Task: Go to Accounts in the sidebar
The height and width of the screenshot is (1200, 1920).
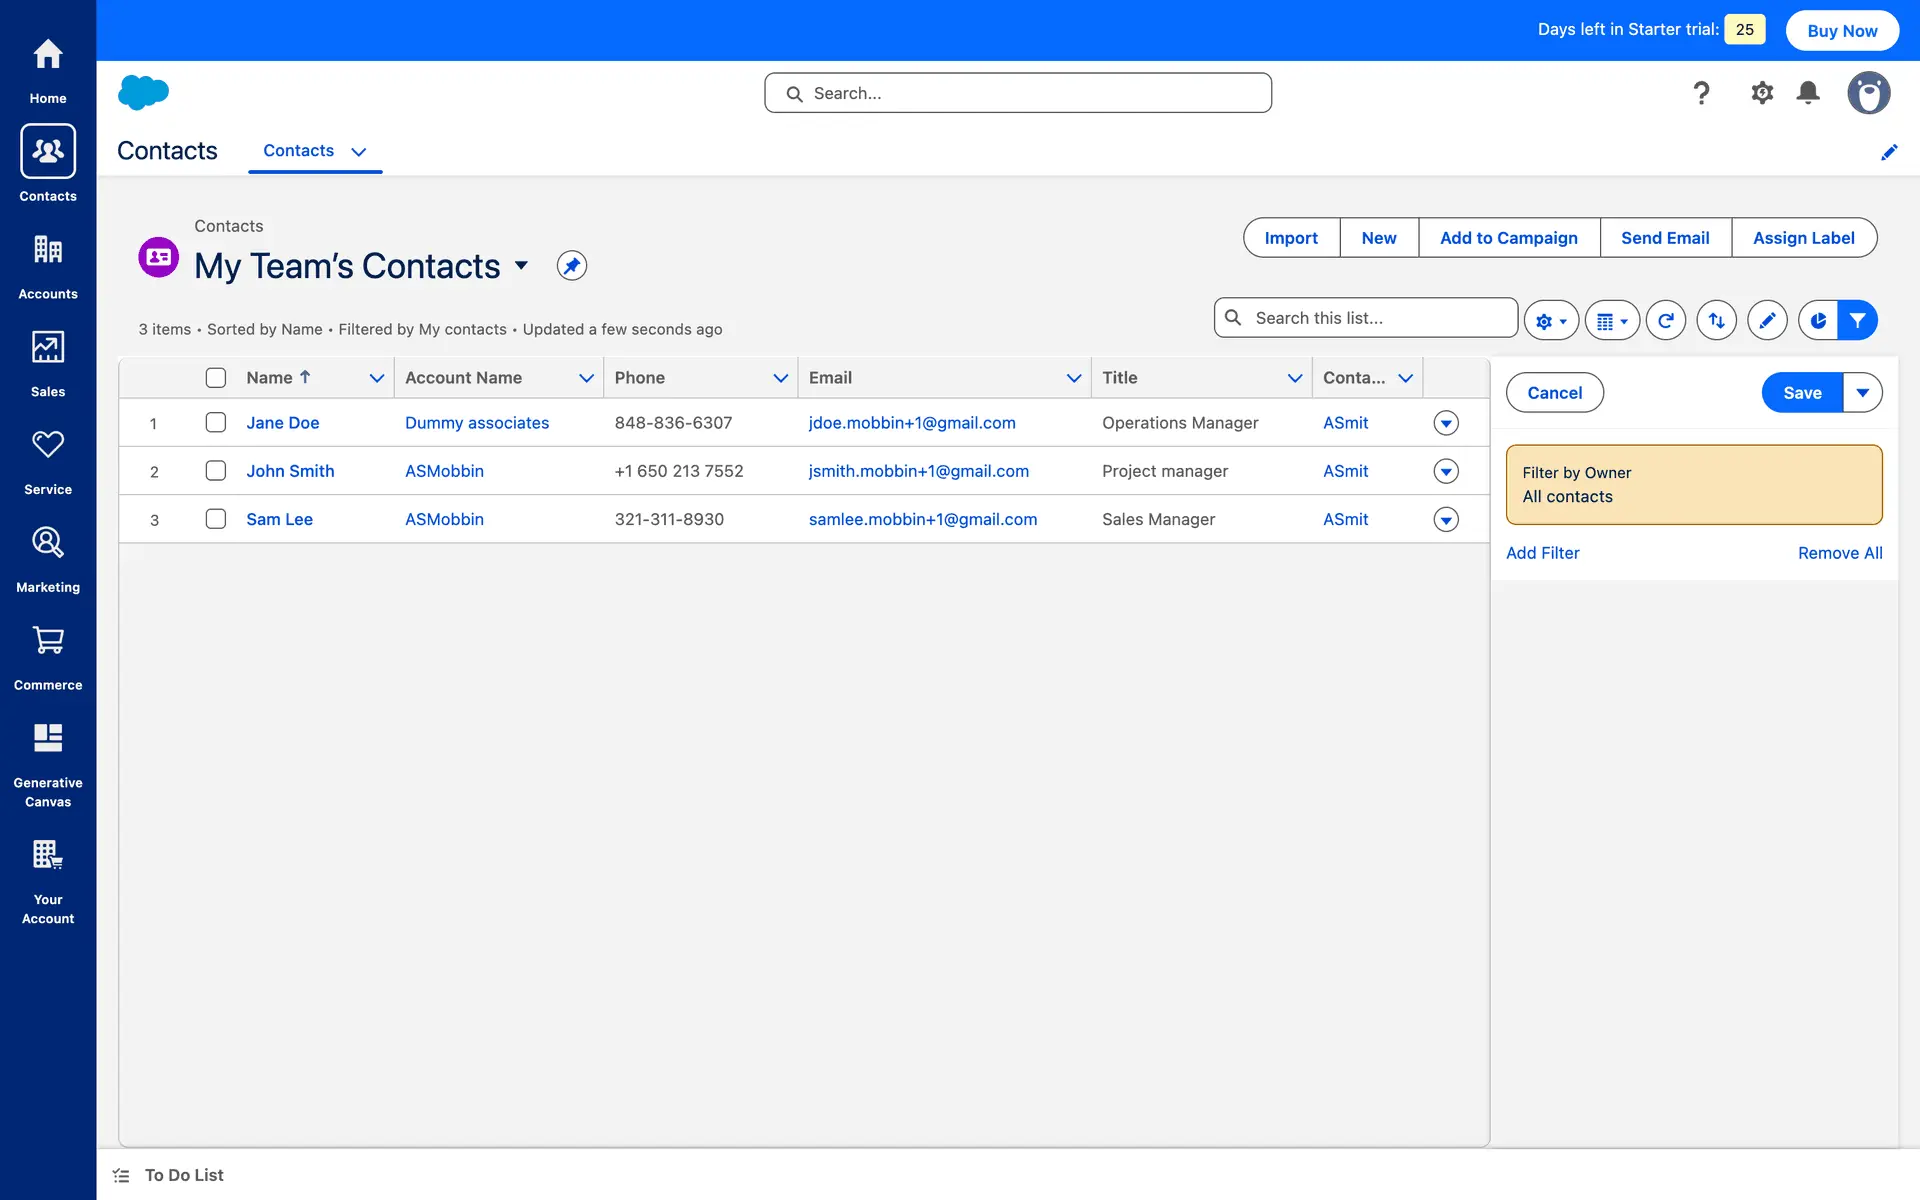Action: pyautogui.click(x=48, y=266)
